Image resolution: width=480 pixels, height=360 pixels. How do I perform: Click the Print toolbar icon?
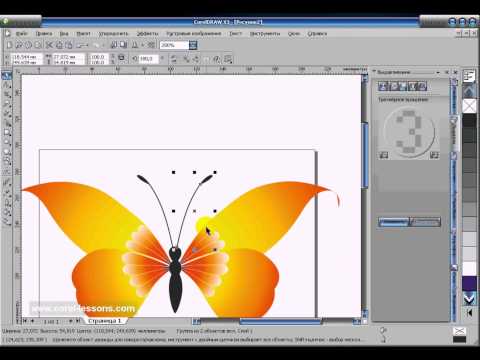click(38, 45)
